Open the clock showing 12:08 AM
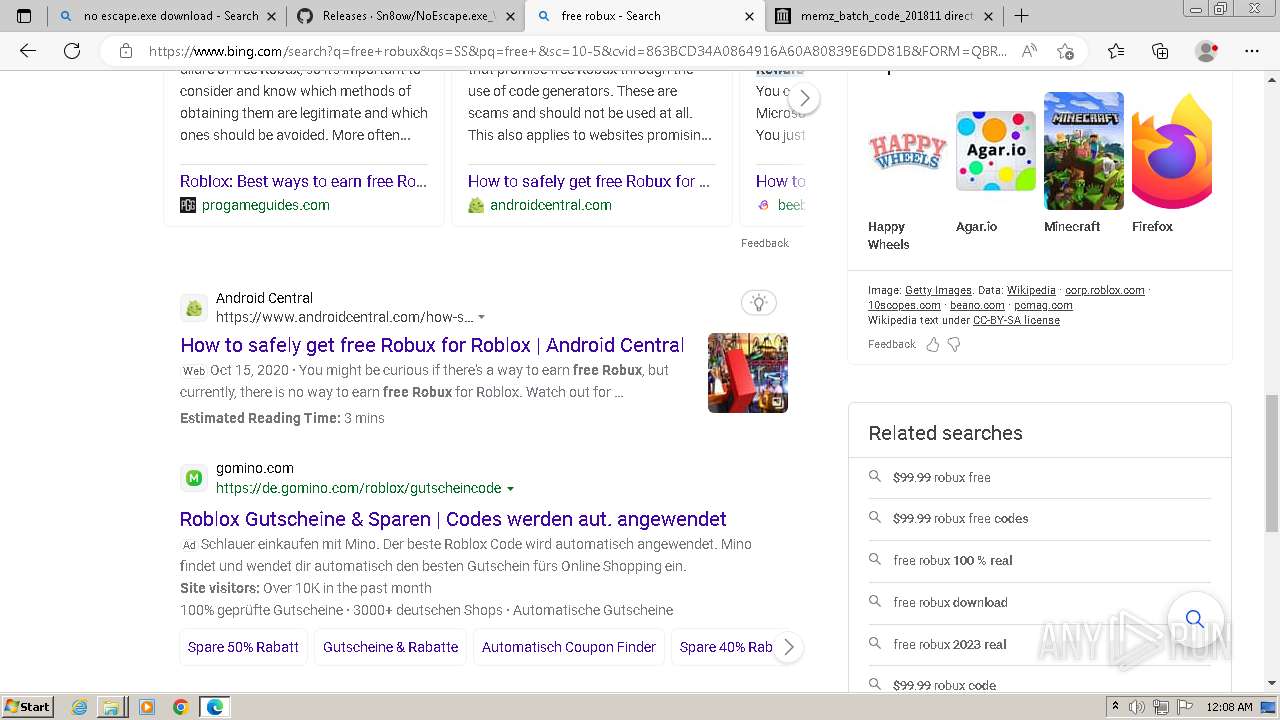 (1230, 707)
